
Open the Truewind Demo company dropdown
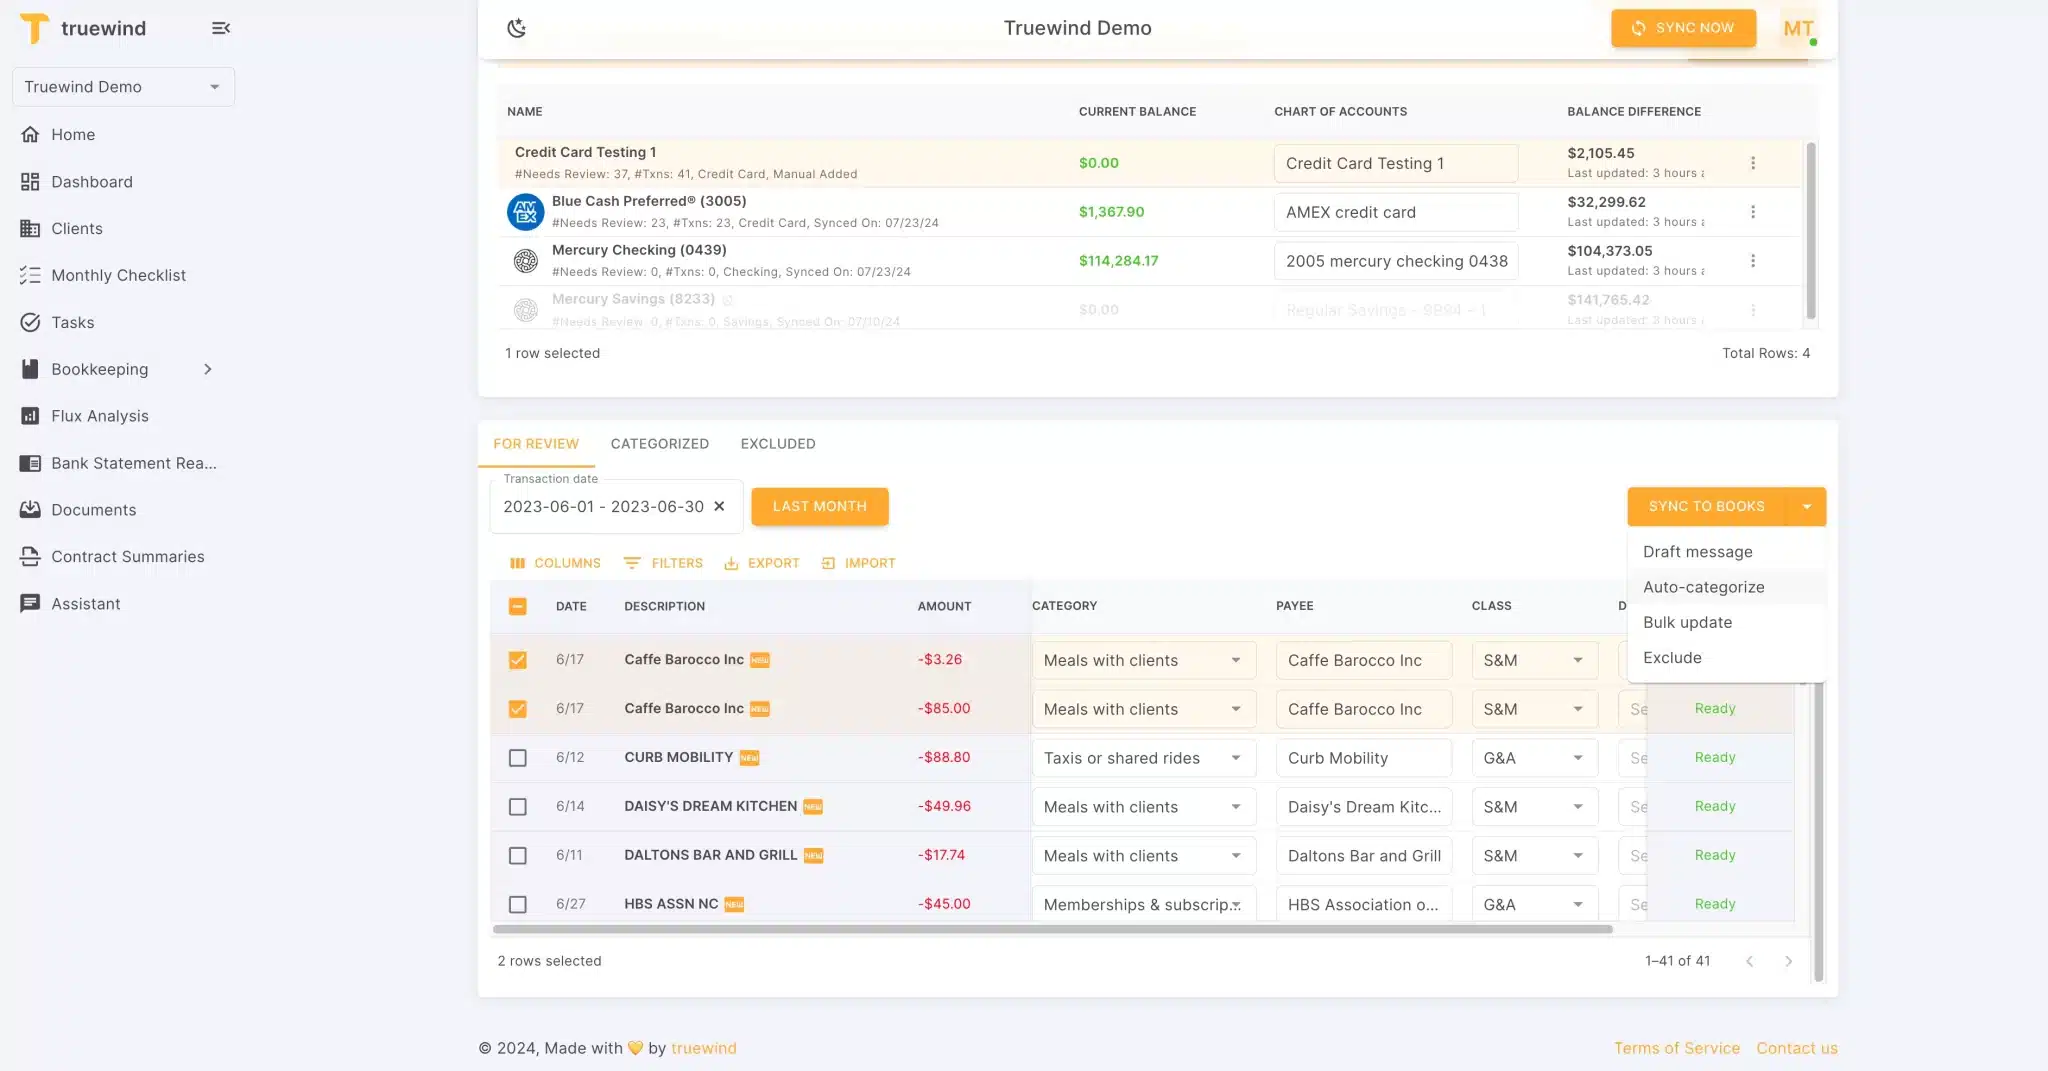point(123,87)
